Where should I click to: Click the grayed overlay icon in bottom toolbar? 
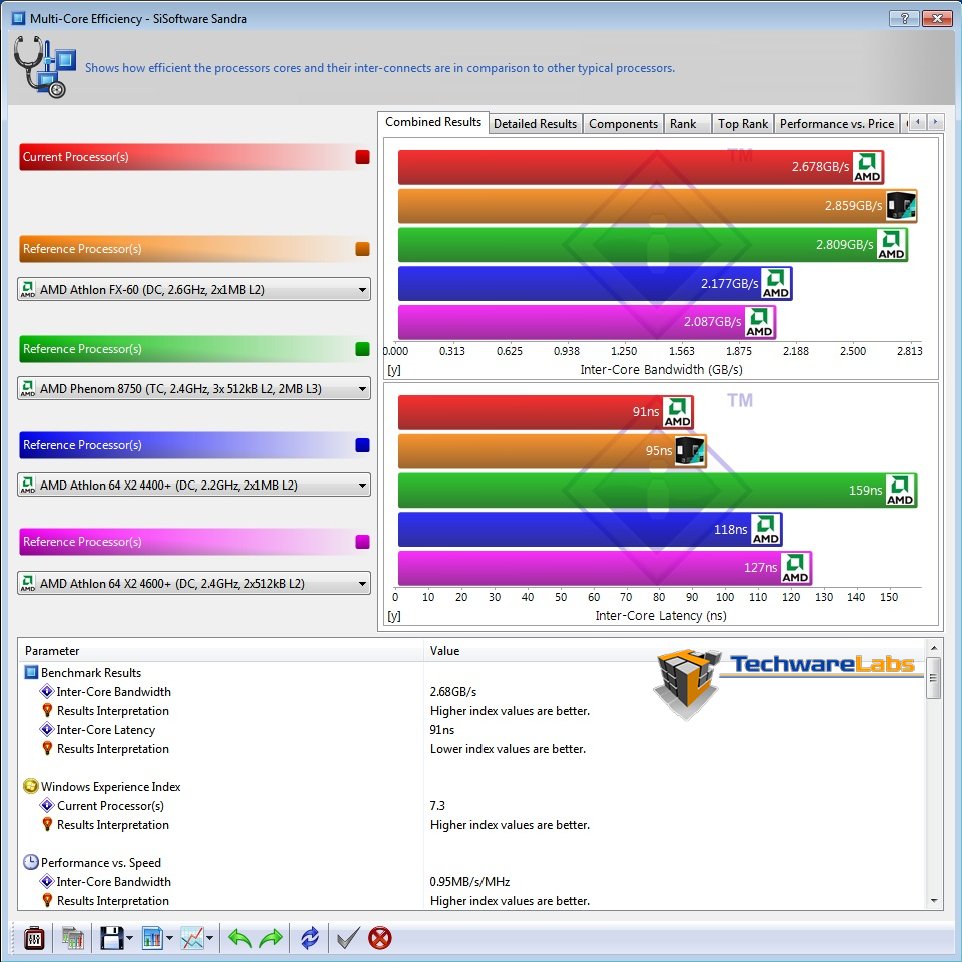[x=73, y=938]
